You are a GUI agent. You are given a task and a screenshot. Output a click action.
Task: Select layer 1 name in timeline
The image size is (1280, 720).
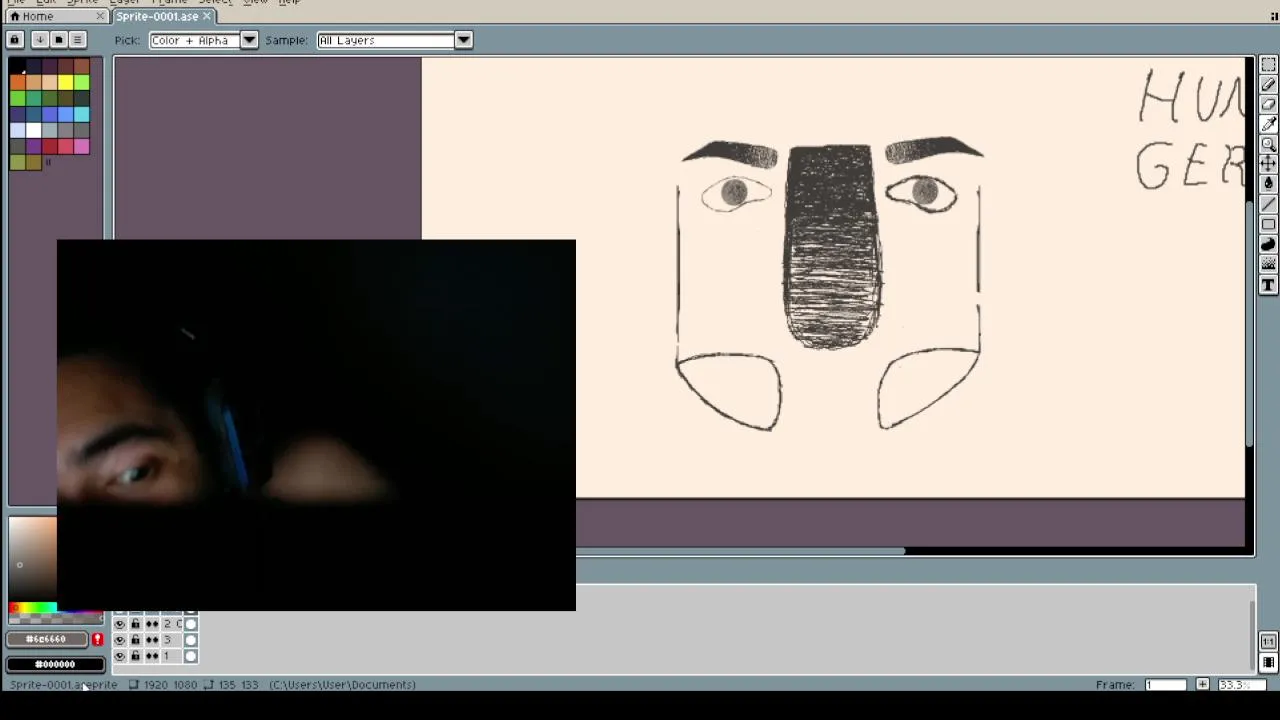172,656
